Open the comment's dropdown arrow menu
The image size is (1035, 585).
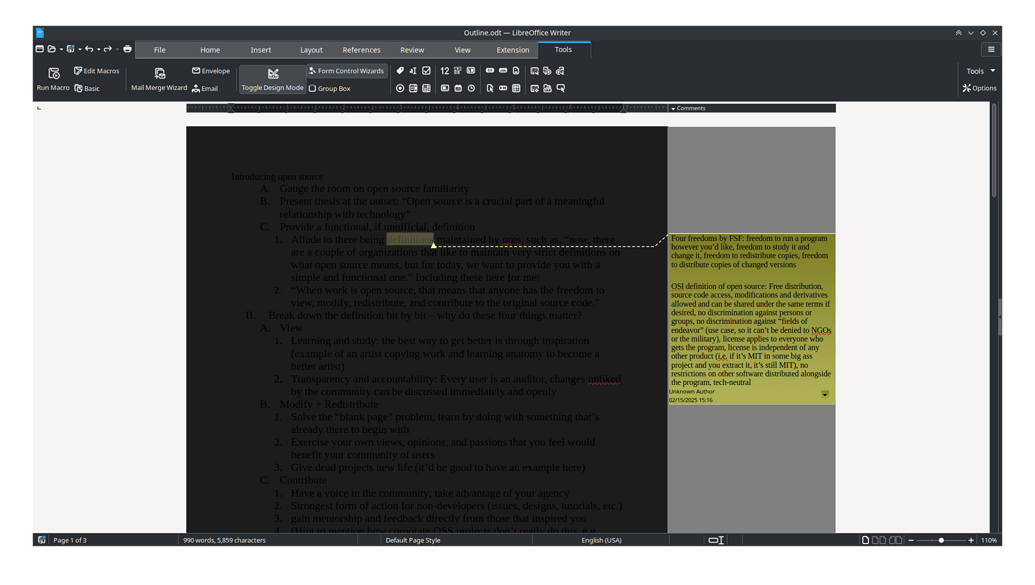click(x=825, y=394)
